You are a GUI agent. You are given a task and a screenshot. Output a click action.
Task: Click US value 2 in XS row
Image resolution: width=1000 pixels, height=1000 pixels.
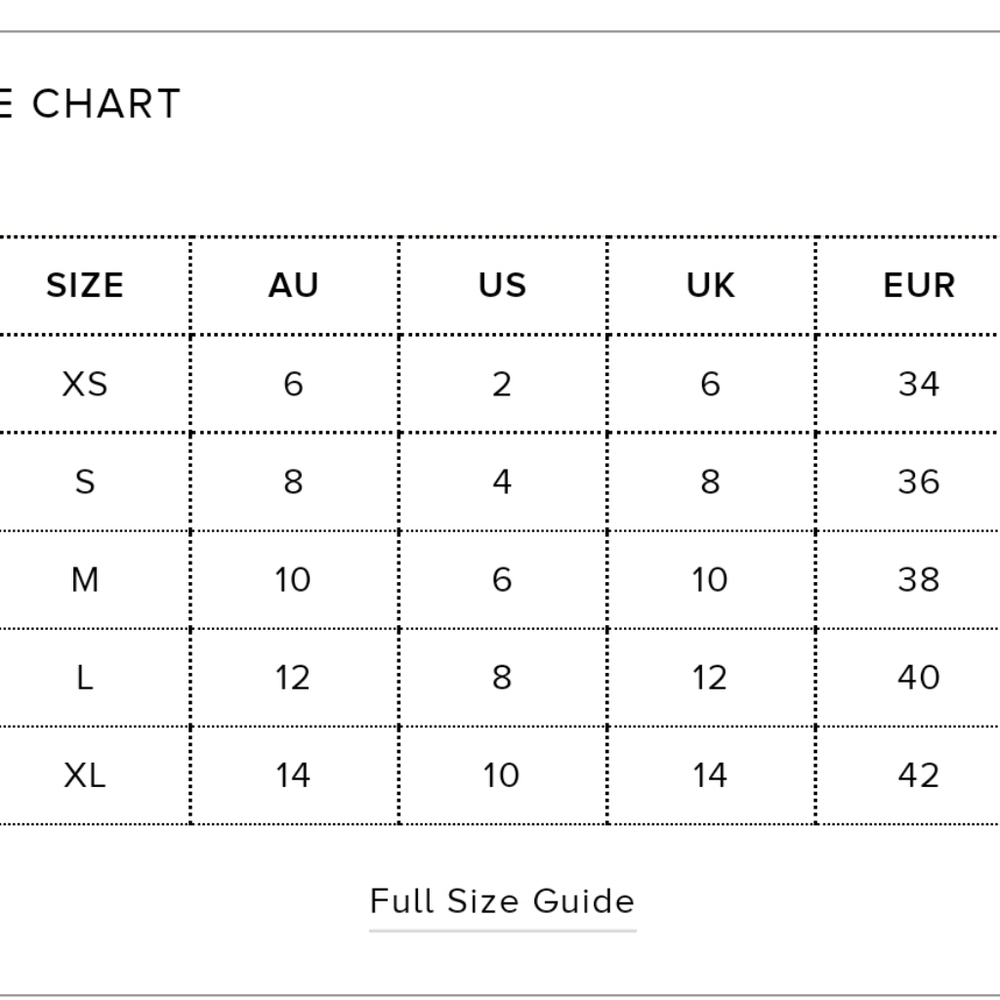(x=502, y=384)
